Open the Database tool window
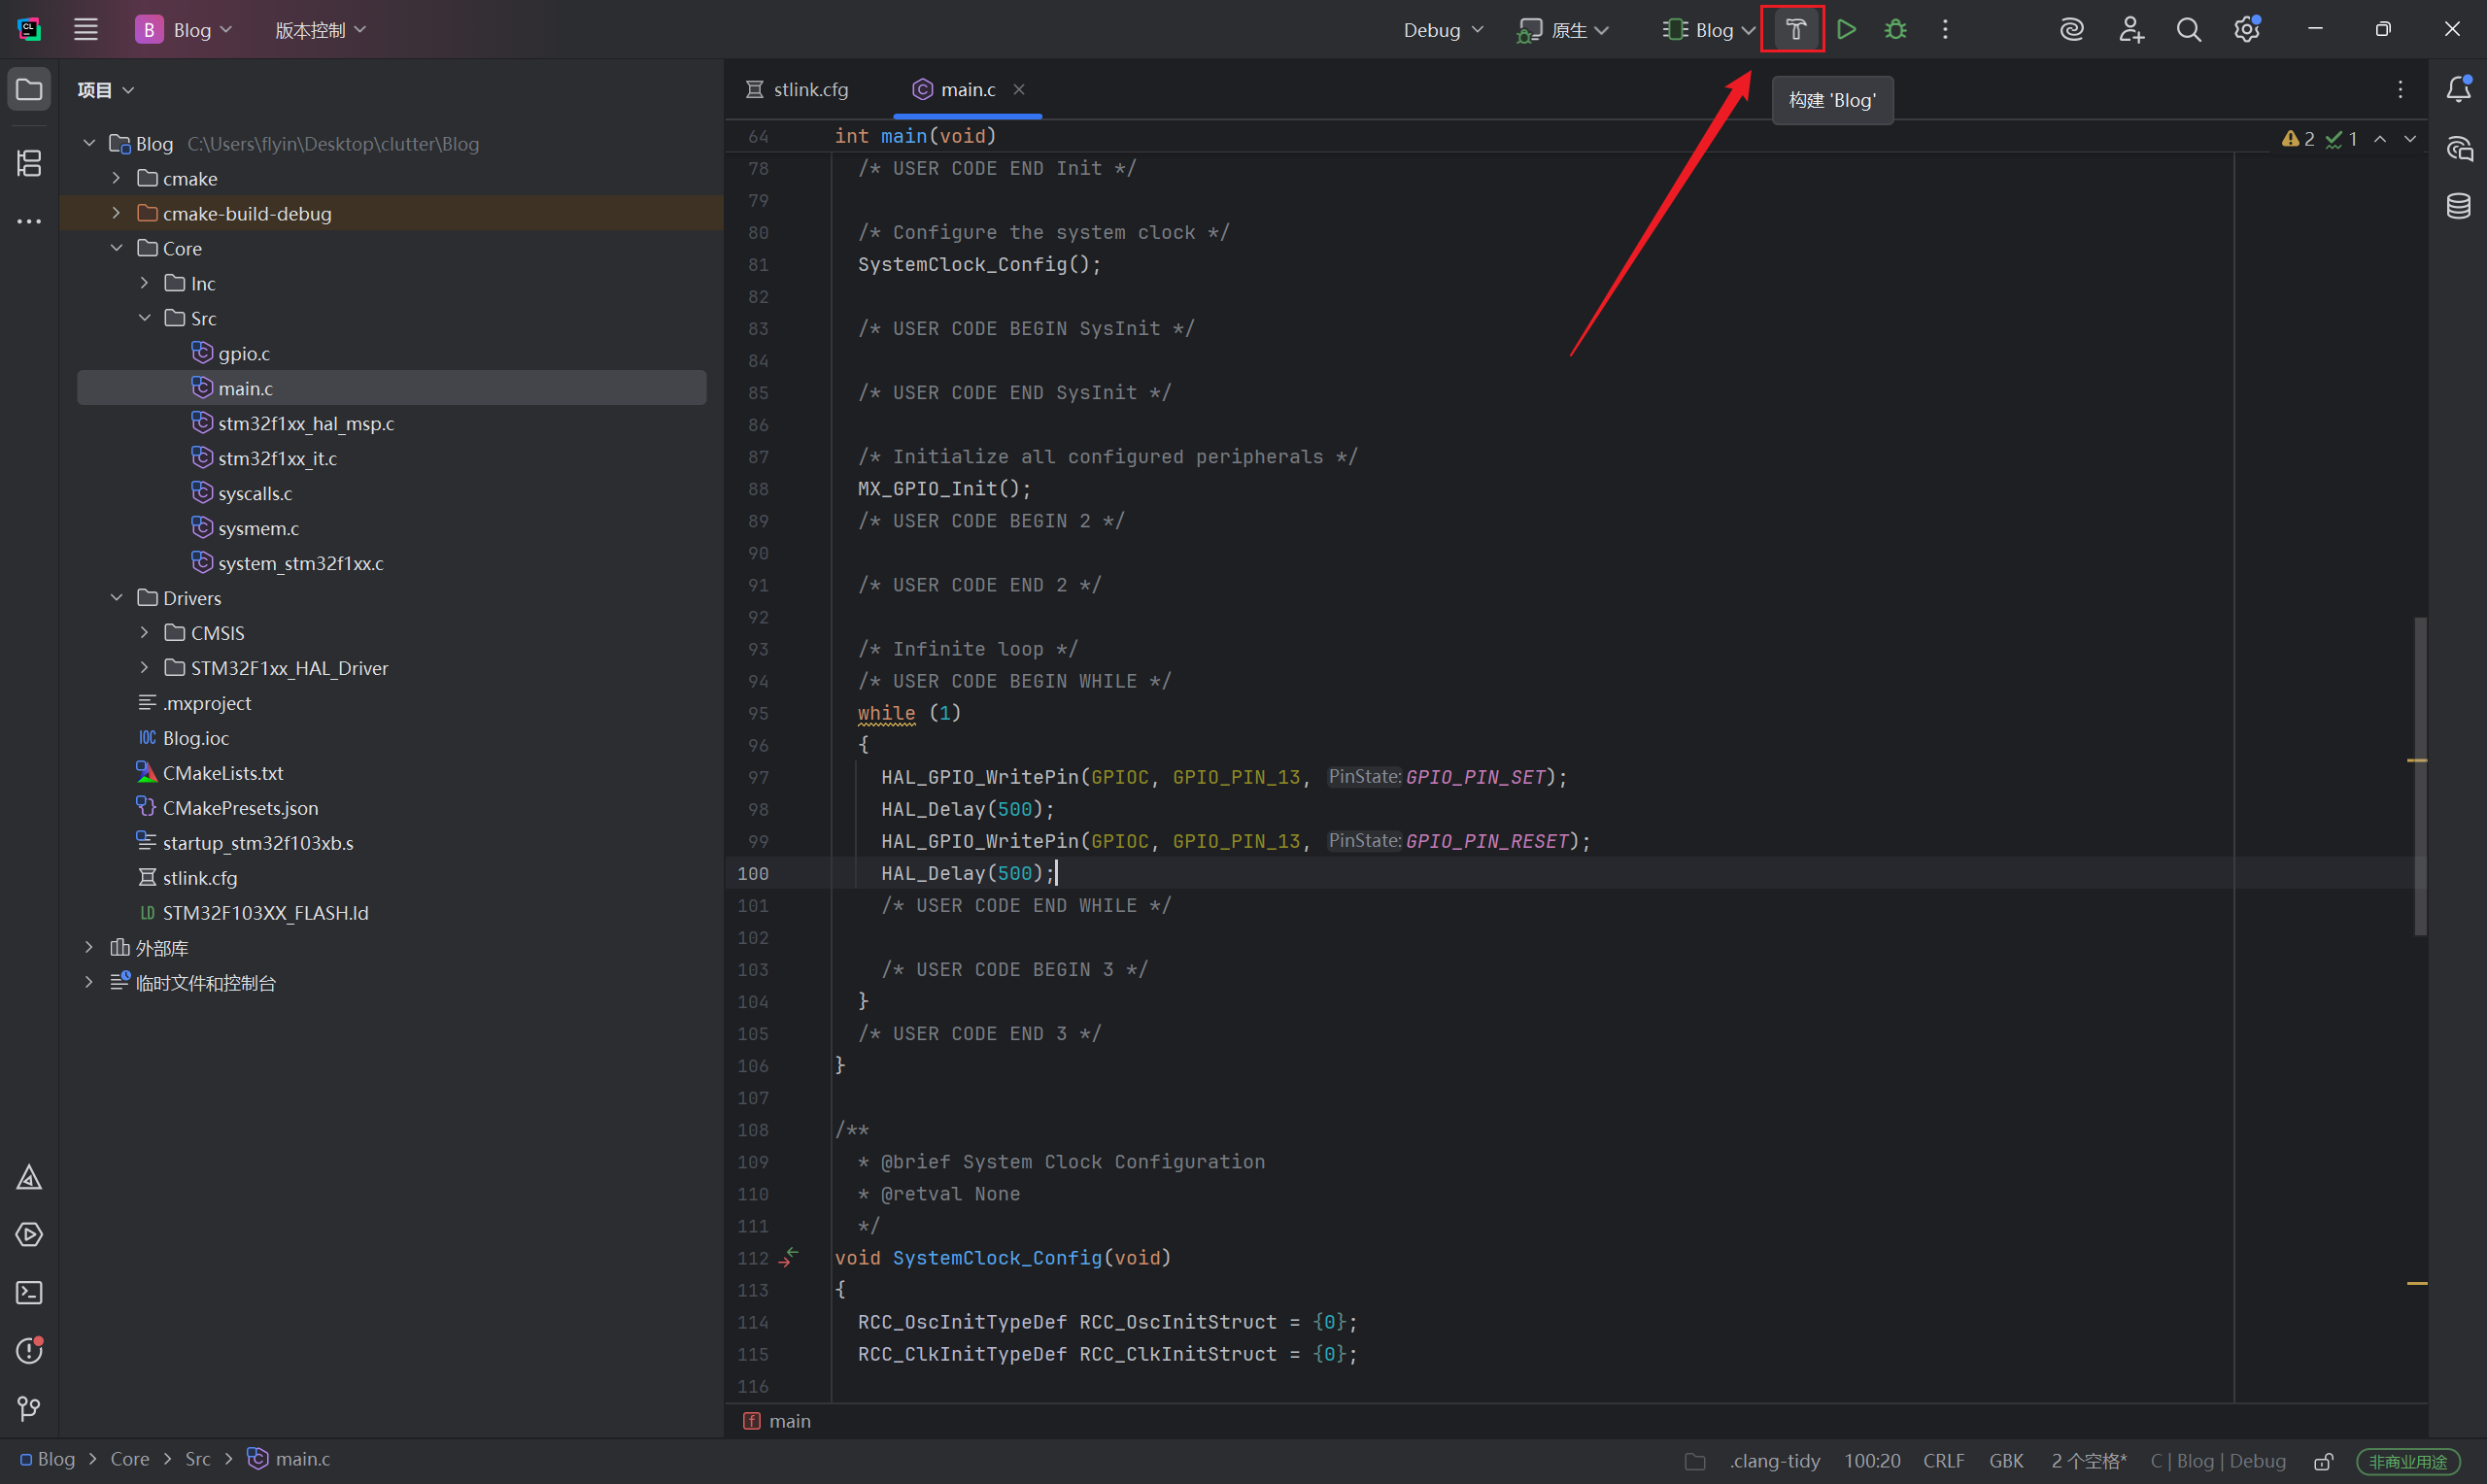The height and width of the screenshot is (1484, 2487). (2458, 206)
